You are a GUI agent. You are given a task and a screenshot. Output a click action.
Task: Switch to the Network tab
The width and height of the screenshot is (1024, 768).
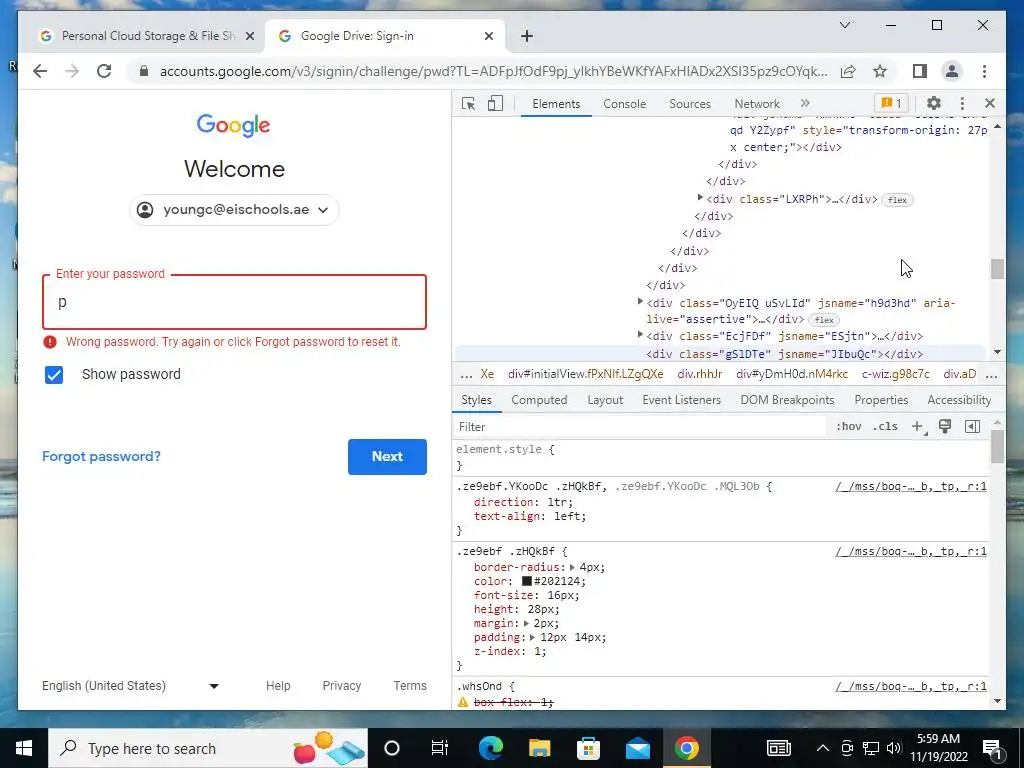(757, 104)
